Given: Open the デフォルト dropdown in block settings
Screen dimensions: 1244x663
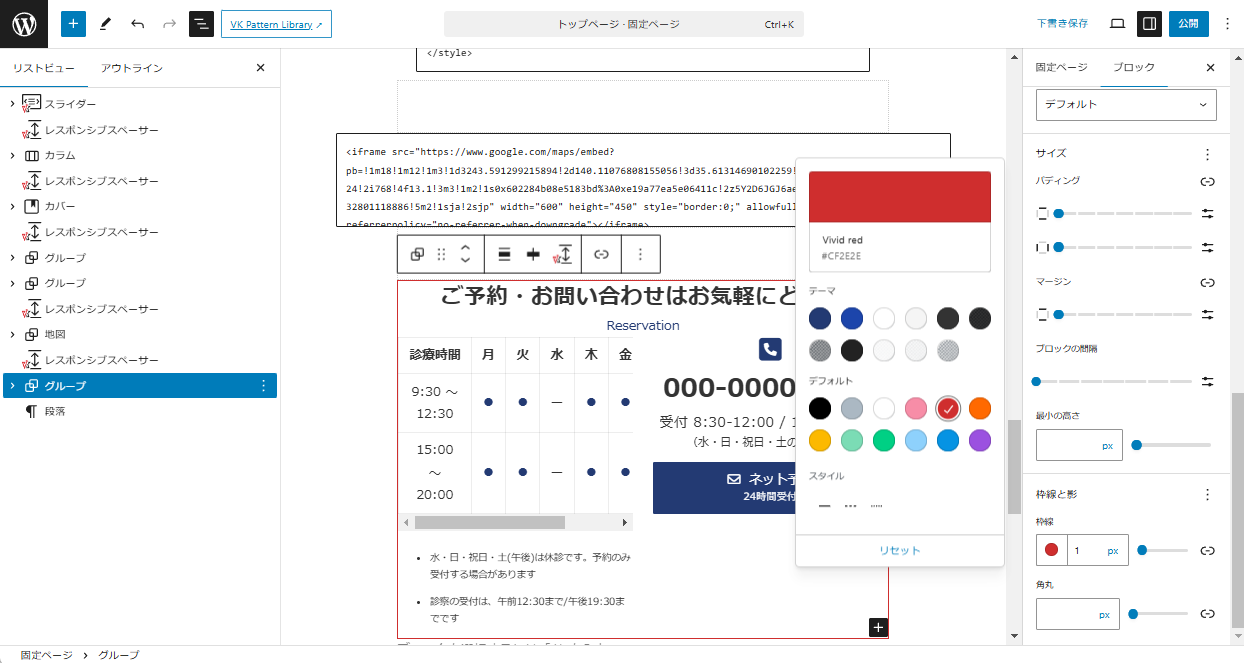Looking at the screenshot, I should coord(1126,104).
